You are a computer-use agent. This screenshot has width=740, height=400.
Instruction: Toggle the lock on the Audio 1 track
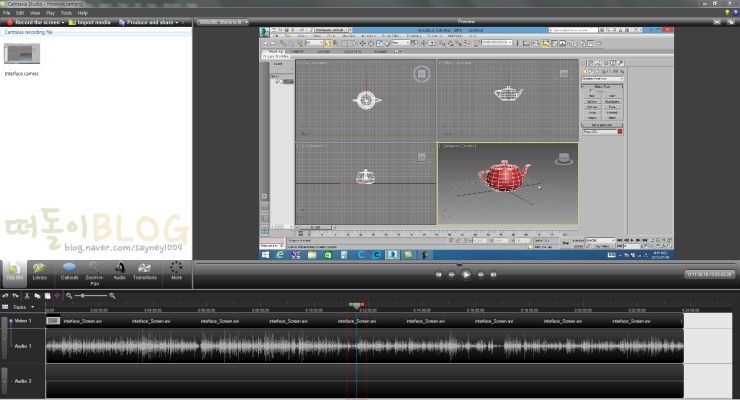point(5,346)
